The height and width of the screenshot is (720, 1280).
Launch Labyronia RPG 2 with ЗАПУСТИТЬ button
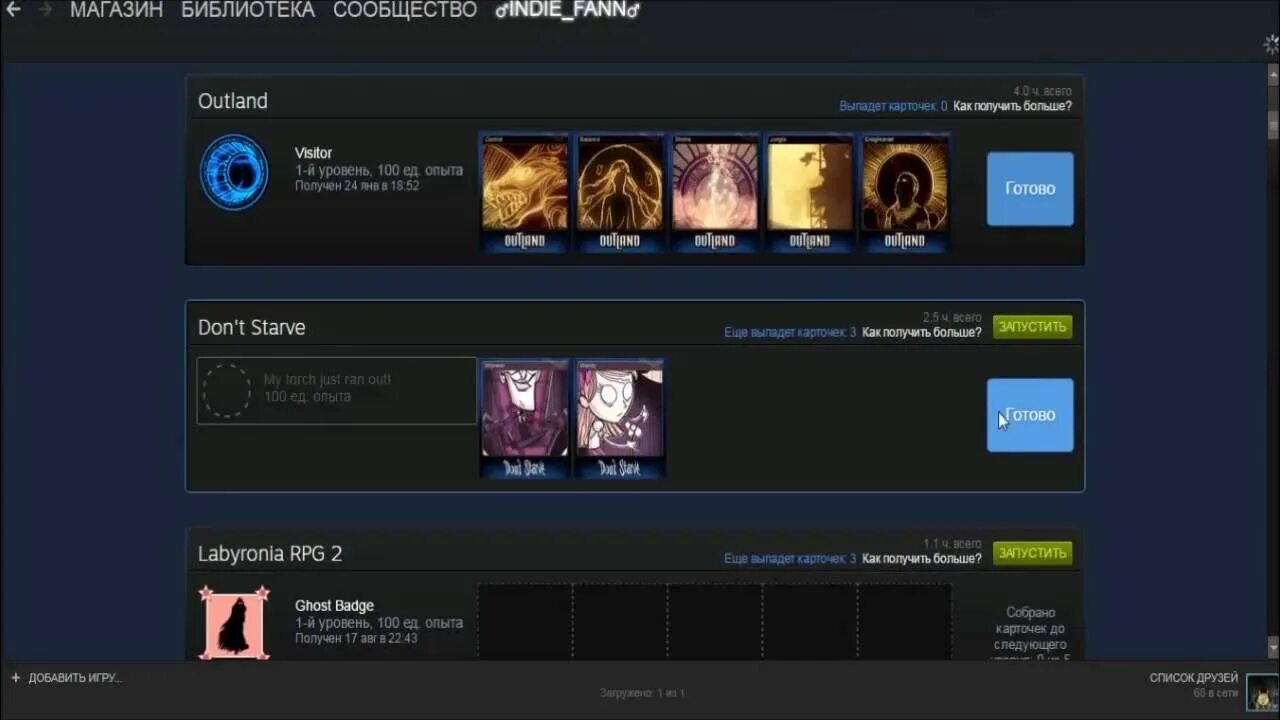pyautogui.click(x=1032, y=553)
